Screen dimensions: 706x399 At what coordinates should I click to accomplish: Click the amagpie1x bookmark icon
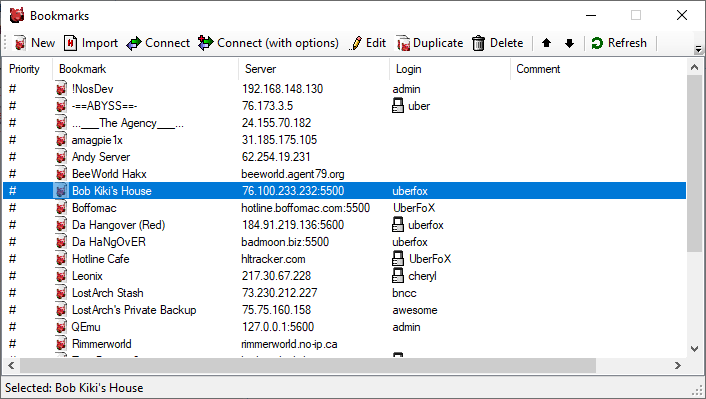tap(61, 140)
